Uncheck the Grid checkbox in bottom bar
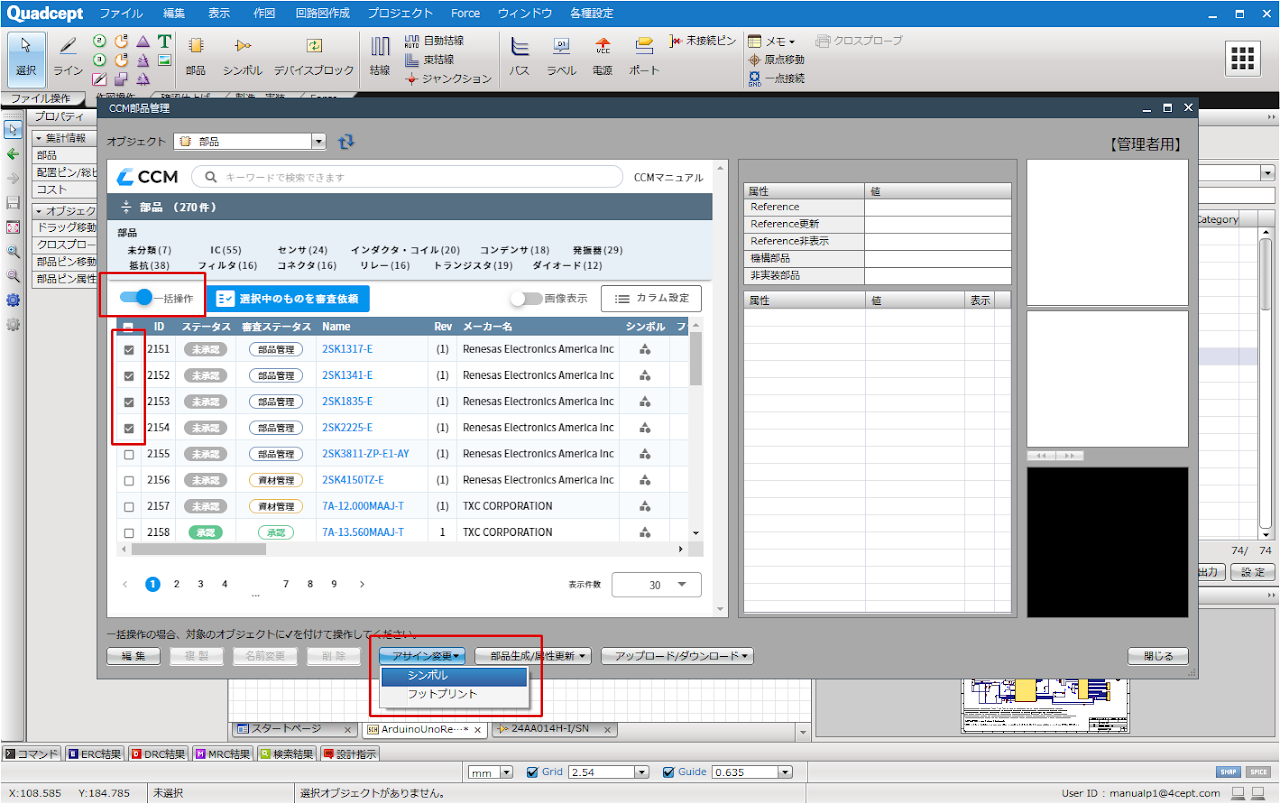 tap(532, 772)
